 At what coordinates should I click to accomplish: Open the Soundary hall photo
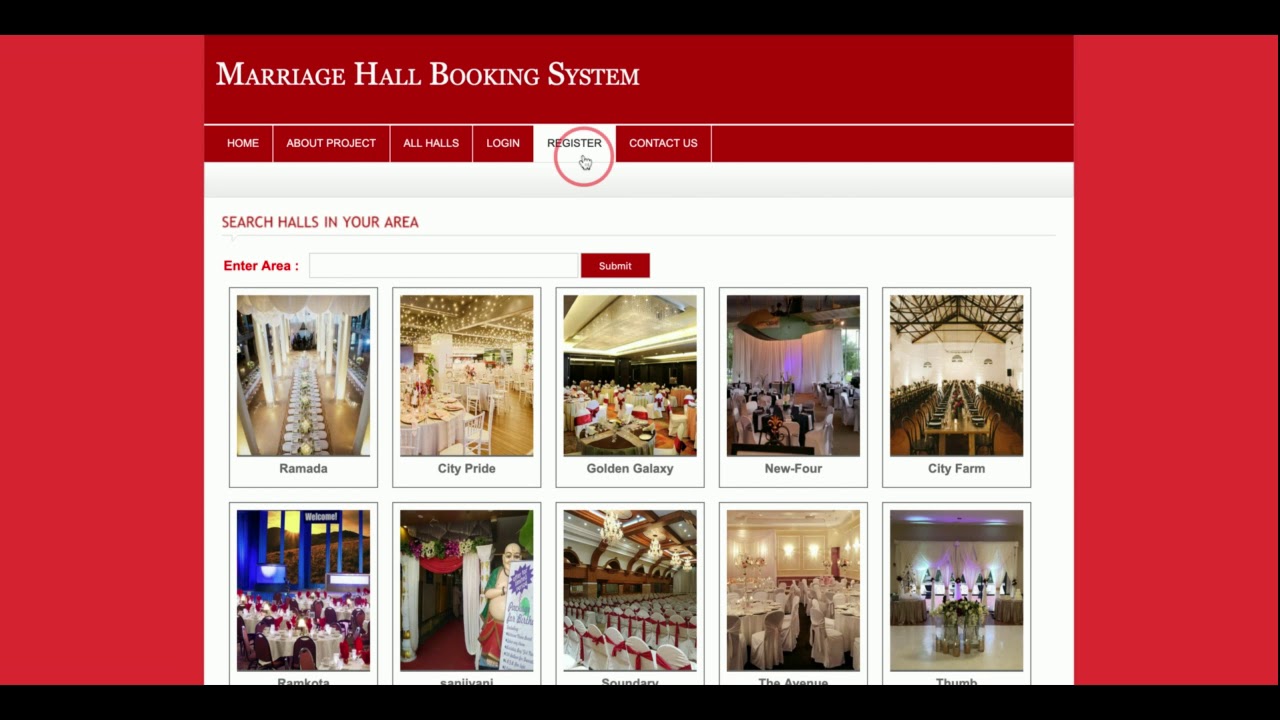(630, 590)
